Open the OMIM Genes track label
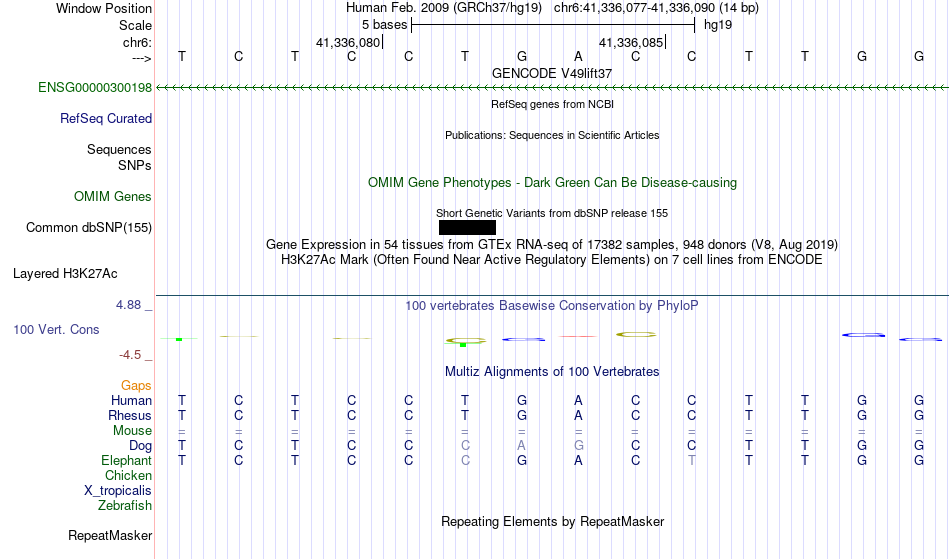 (x=113, y=197)
